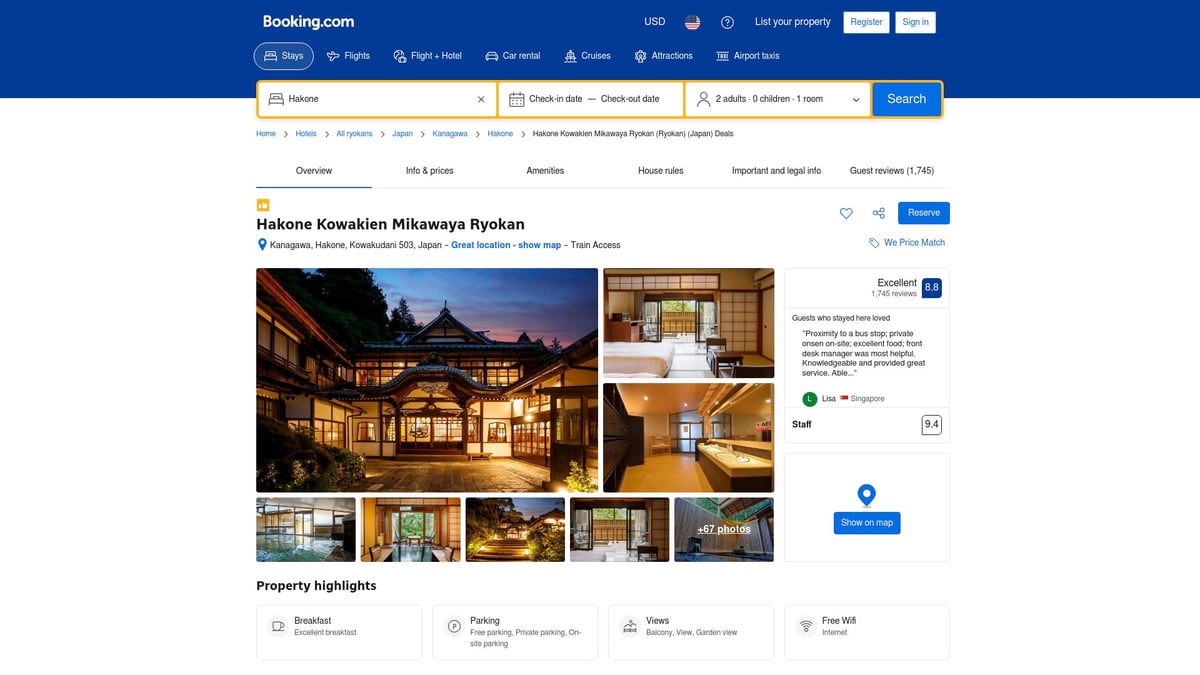Click the US flag language selector
This screenshot has width=1200, height=675.
click(691, 21)
